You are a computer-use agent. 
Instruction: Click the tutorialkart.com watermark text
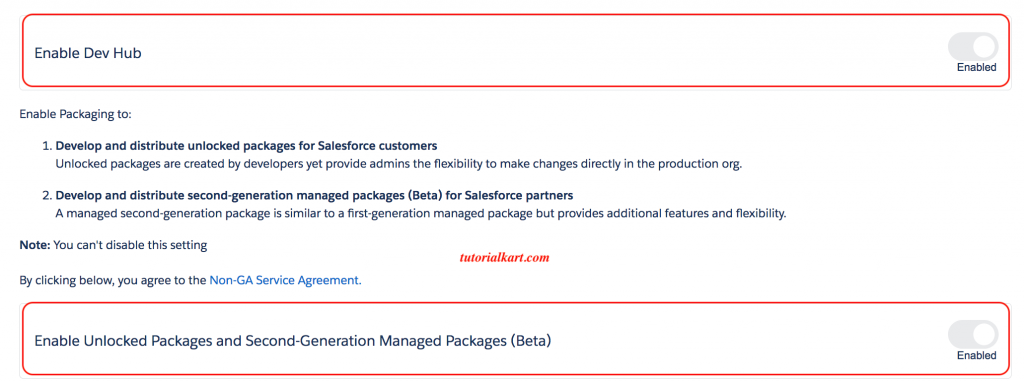click(503, 258)
